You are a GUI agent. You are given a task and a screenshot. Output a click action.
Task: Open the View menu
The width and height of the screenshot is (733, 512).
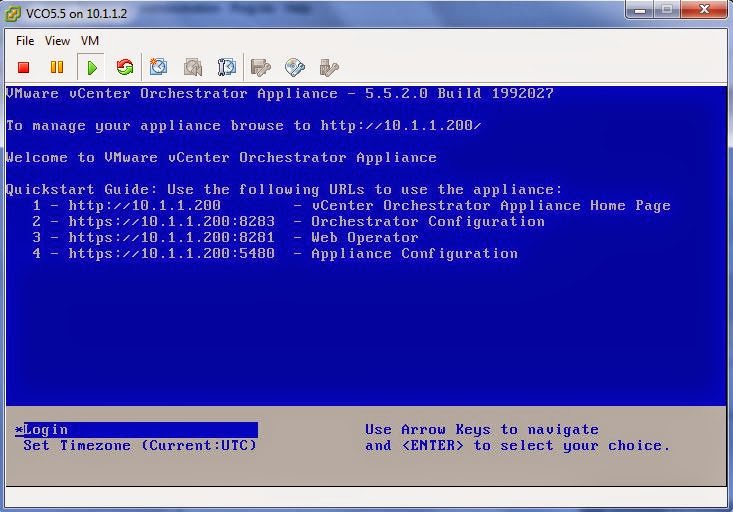click(x=57, y=41)
